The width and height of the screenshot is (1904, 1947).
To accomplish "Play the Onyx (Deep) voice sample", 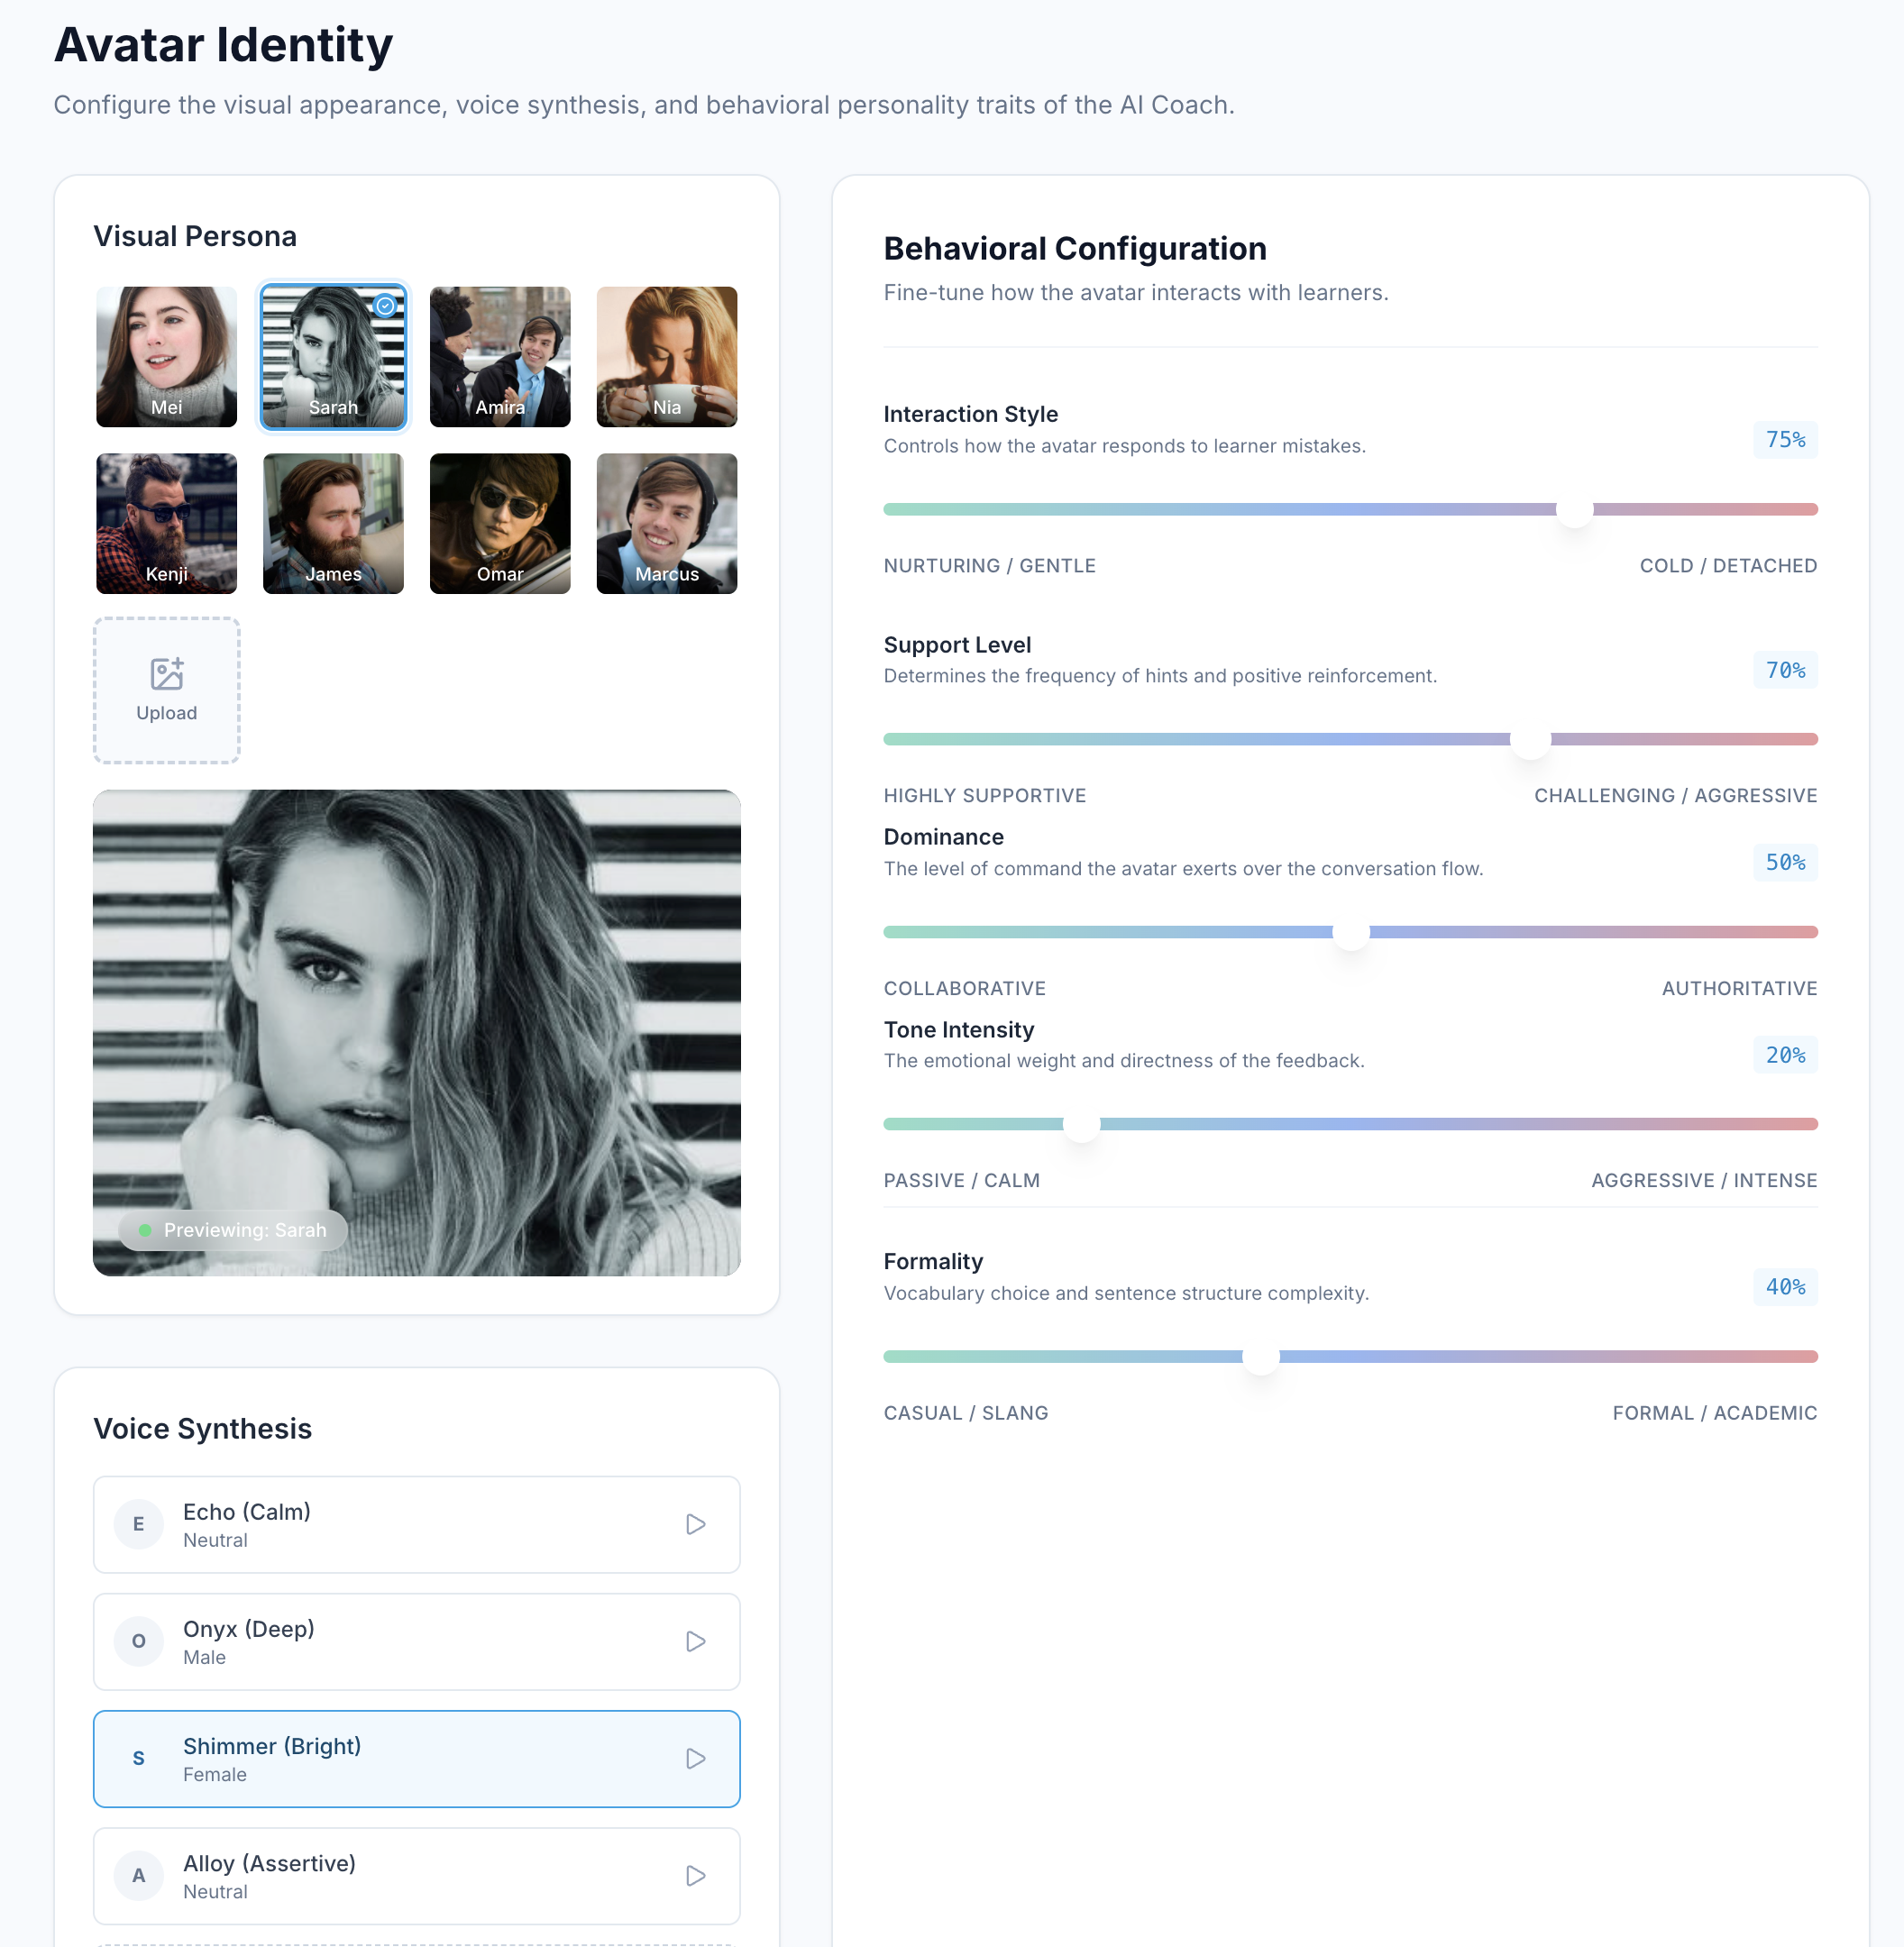I will (696, 1641).
